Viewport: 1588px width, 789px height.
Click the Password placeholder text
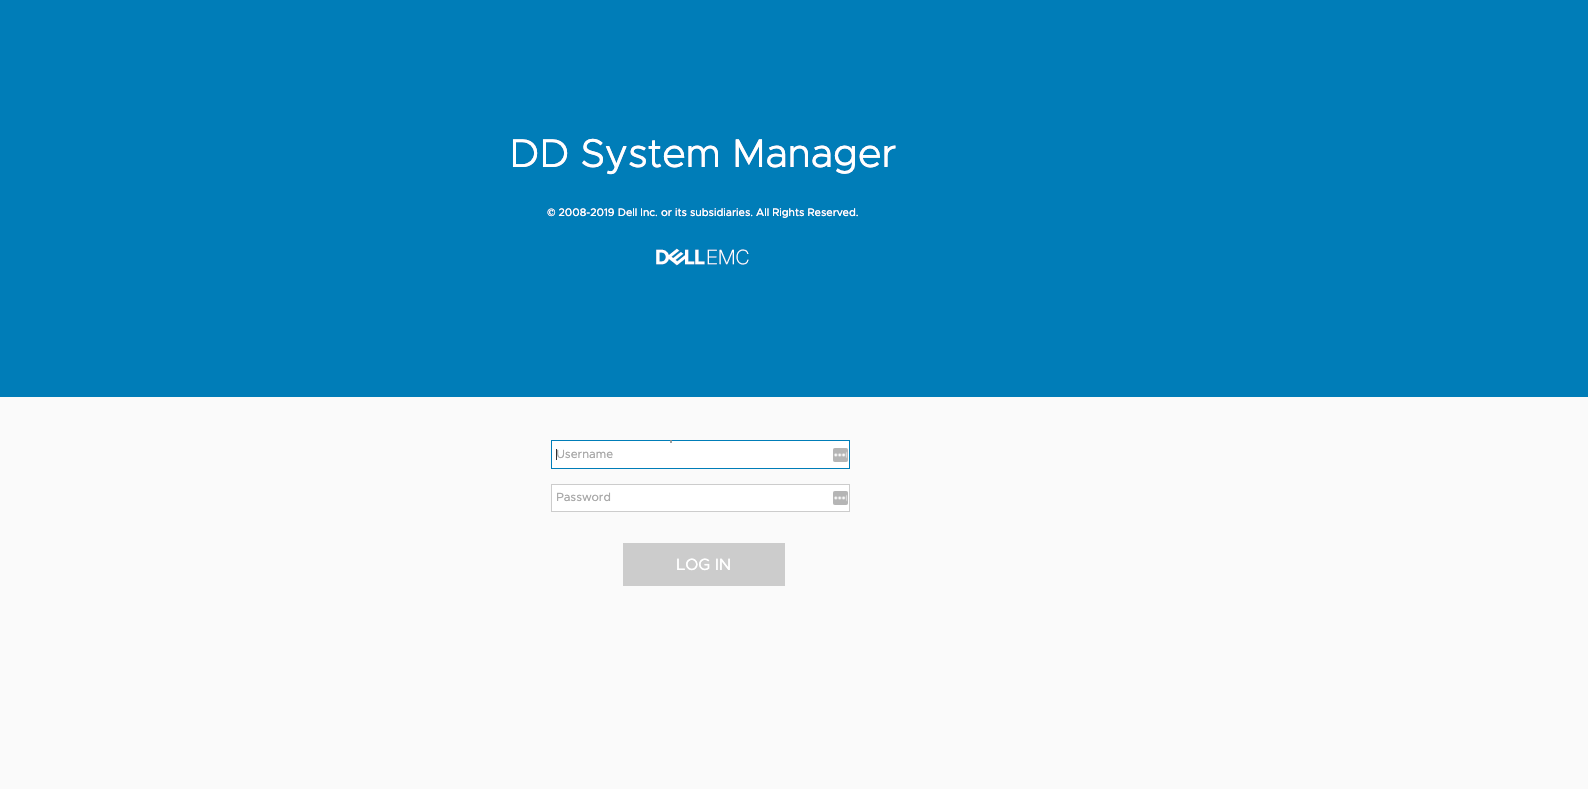[583, 498]
